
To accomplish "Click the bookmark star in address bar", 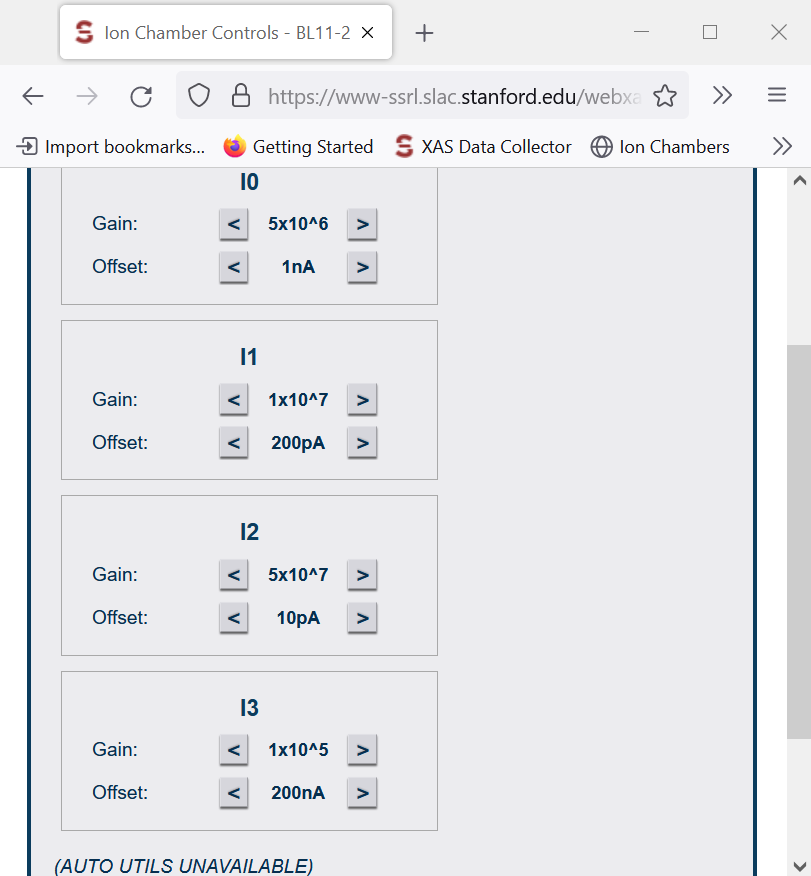I will tap(663, 95).
